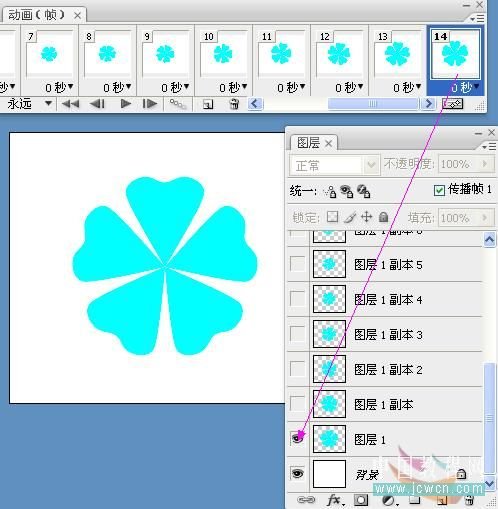Delete layer trash icon in layers panel
Screen dimensions: 498x509
(x=469, y=500)
